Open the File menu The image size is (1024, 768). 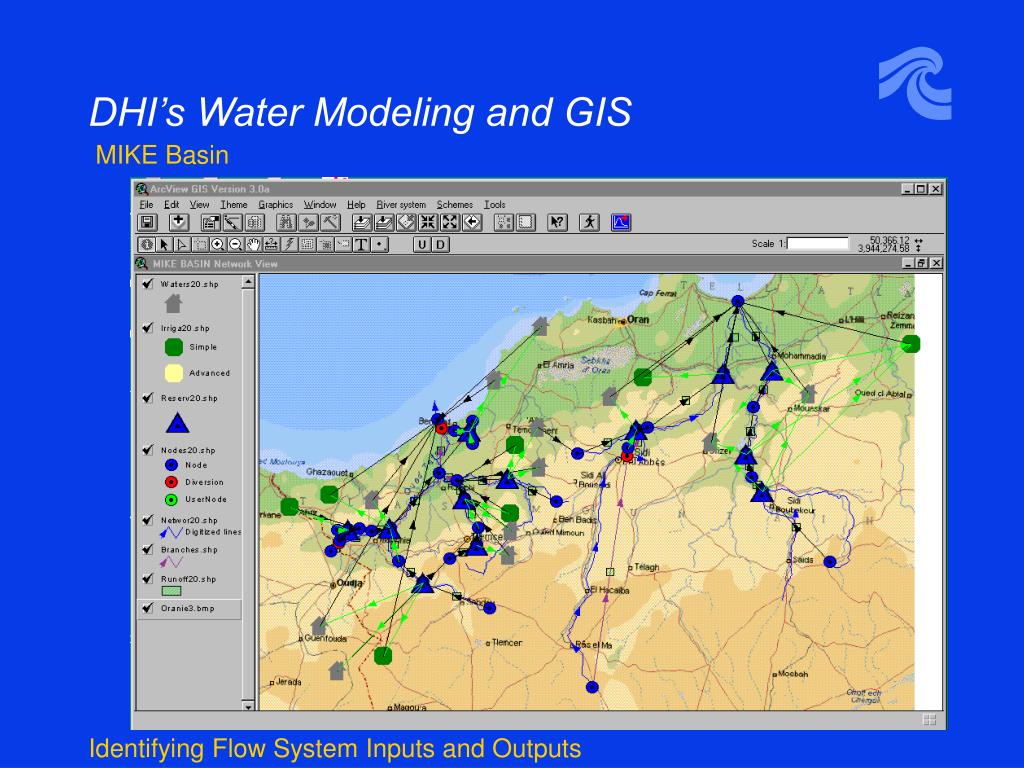point(146,204)
